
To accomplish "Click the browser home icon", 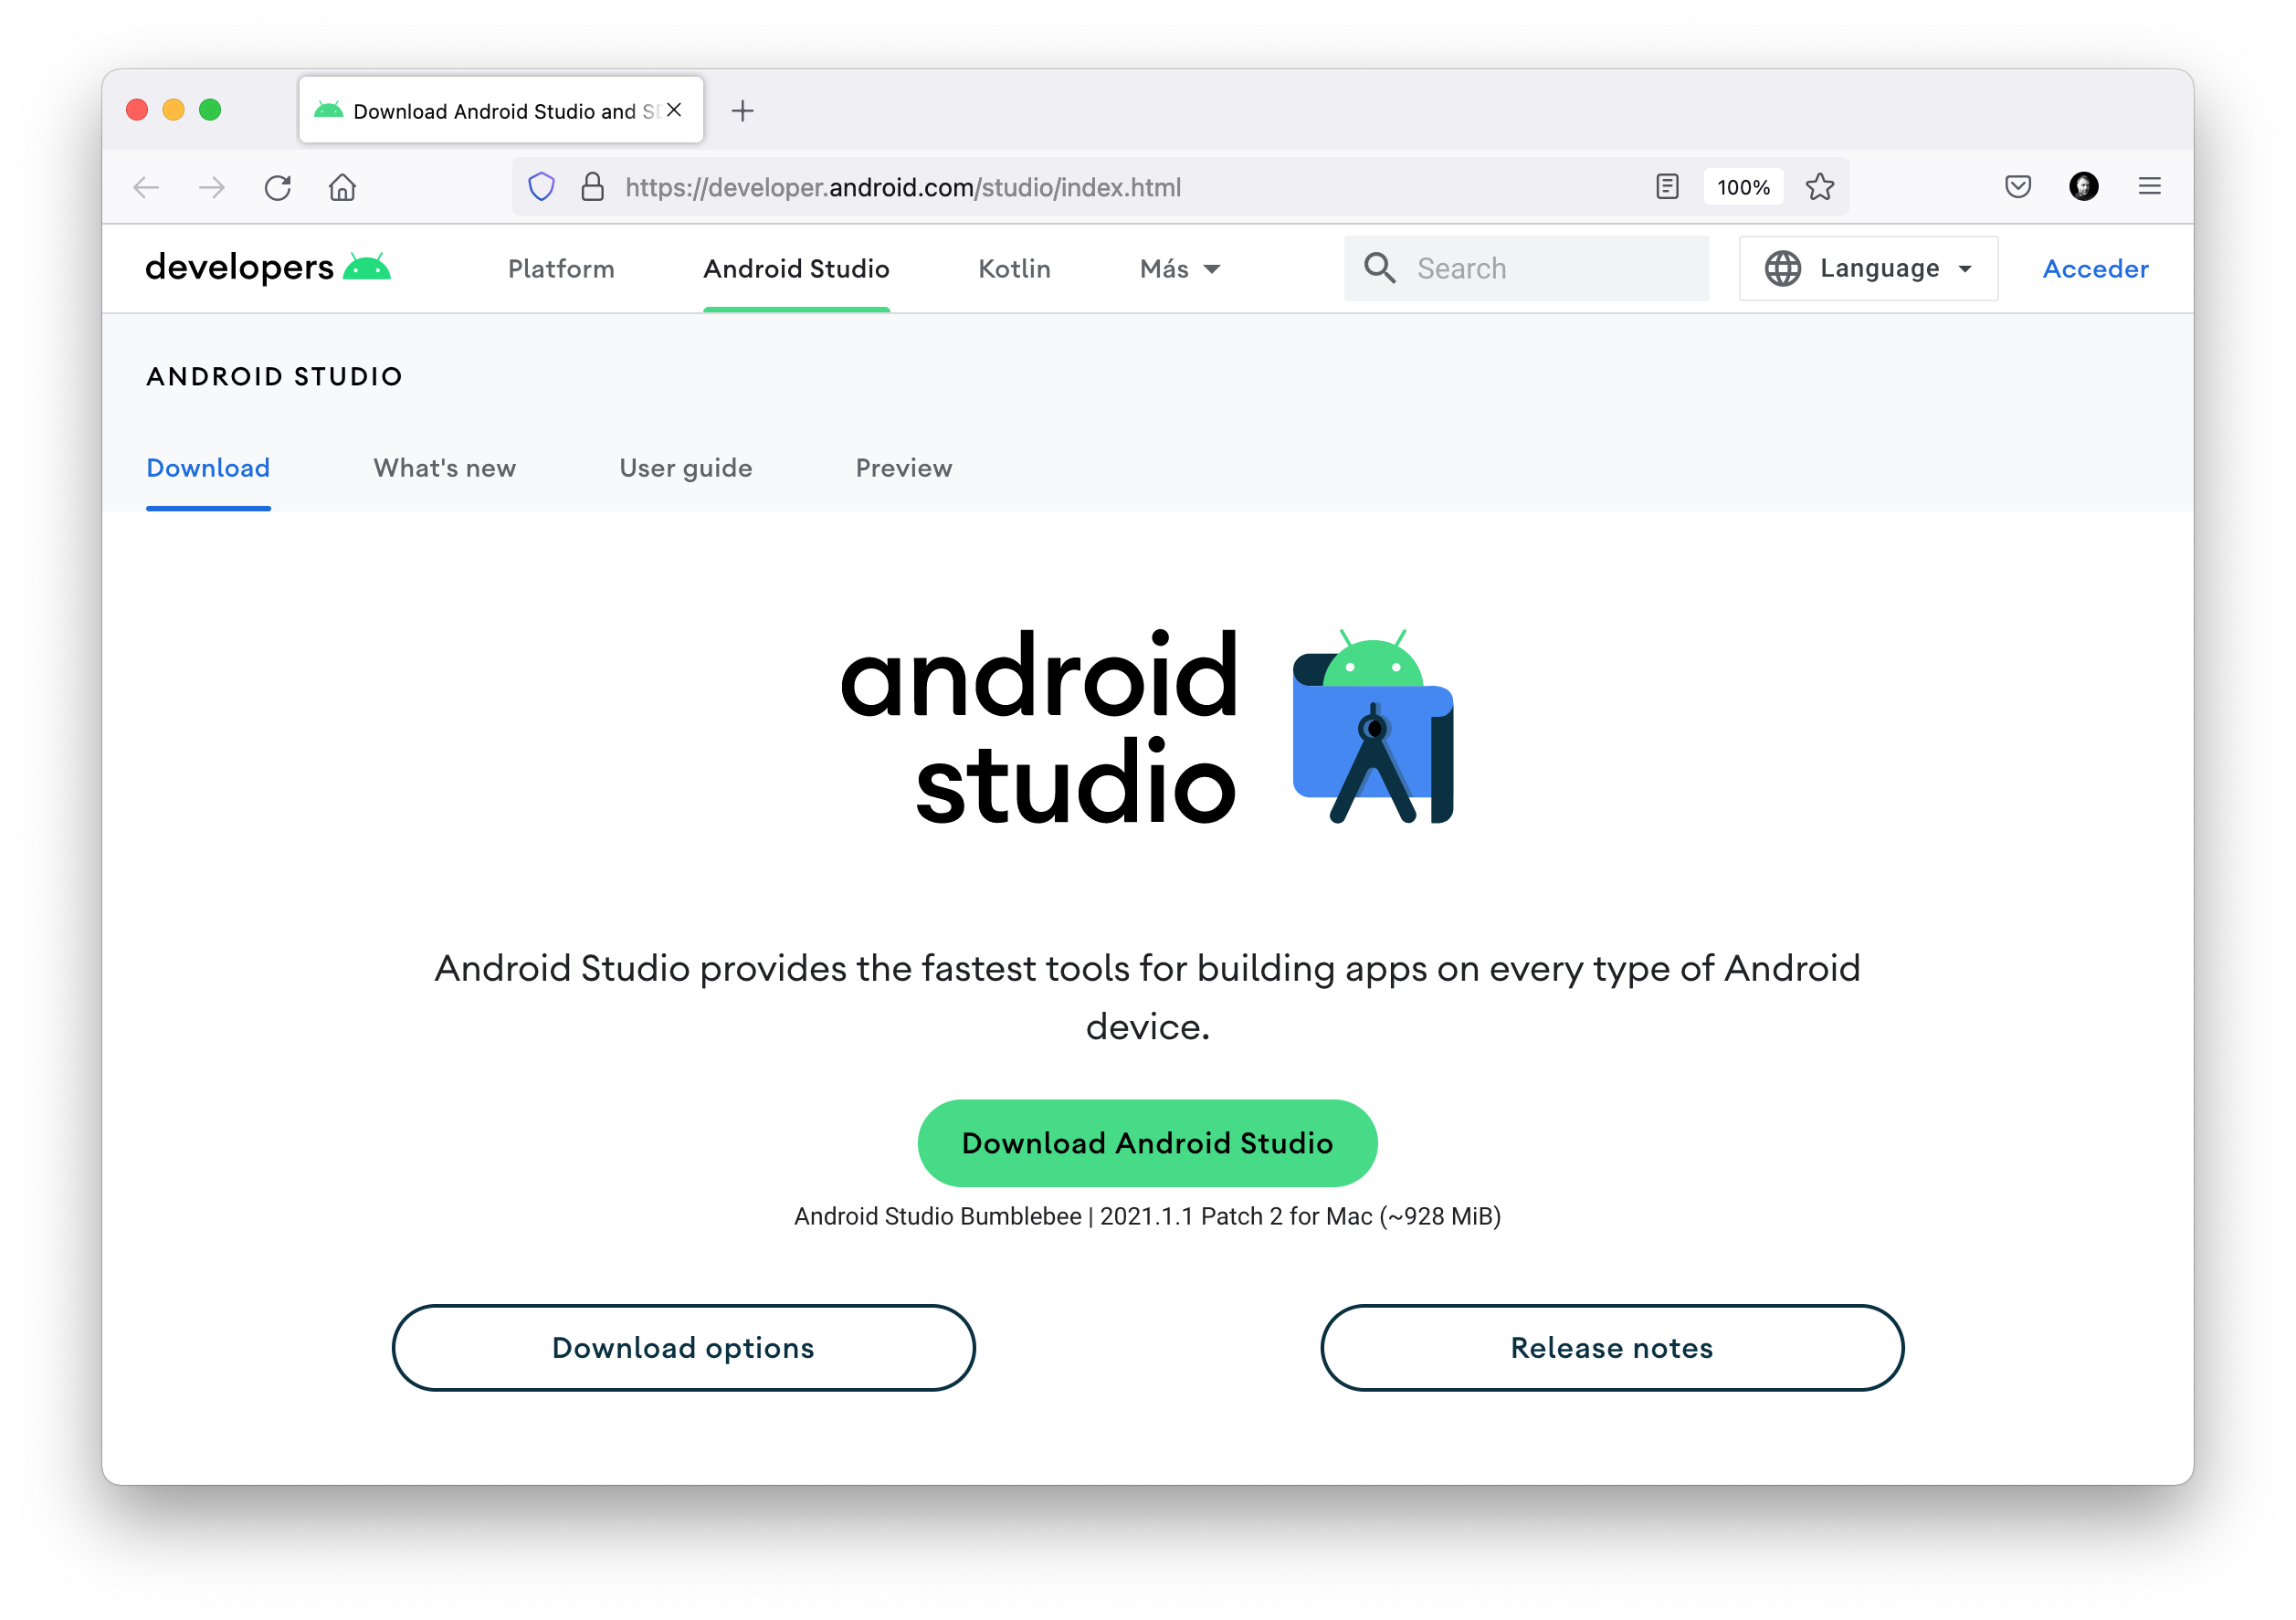I will point(342,187).
